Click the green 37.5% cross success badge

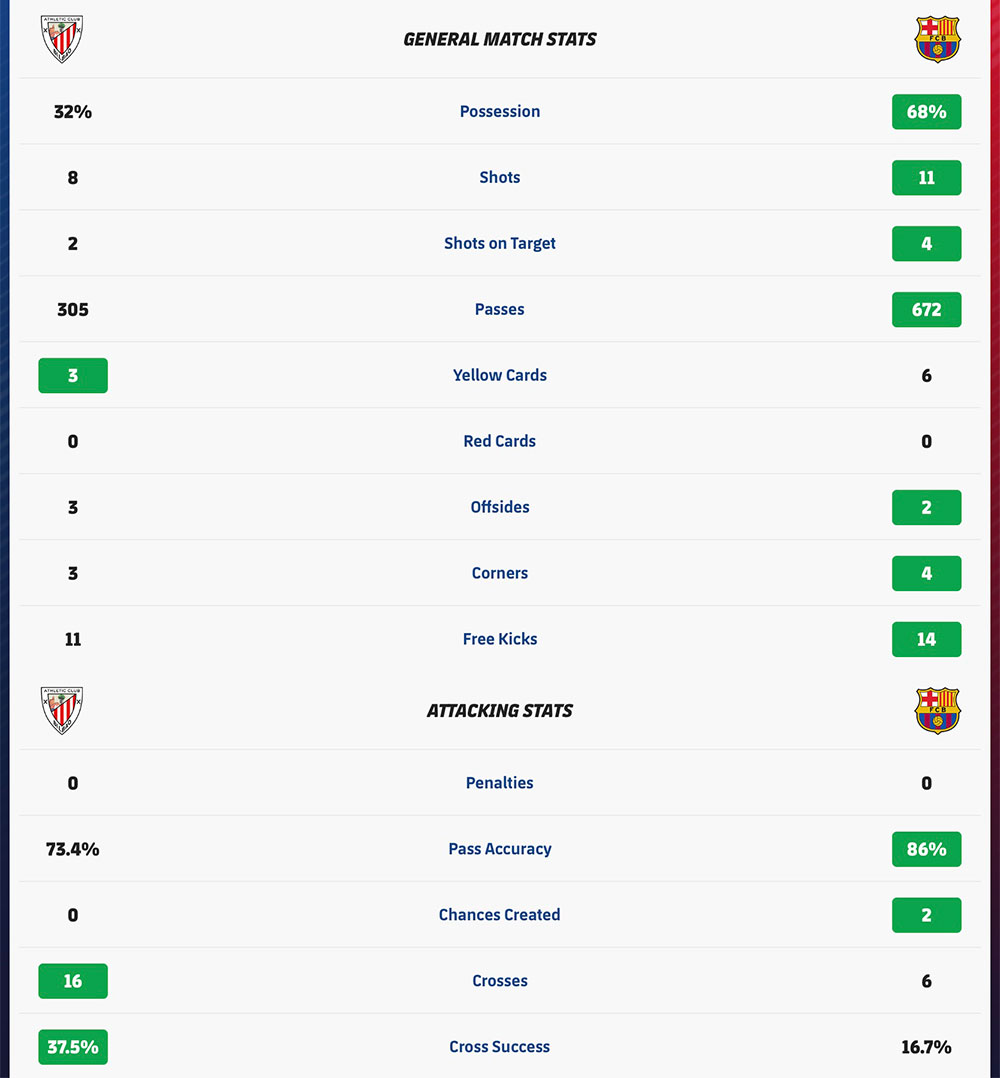tap(73, 1047)
